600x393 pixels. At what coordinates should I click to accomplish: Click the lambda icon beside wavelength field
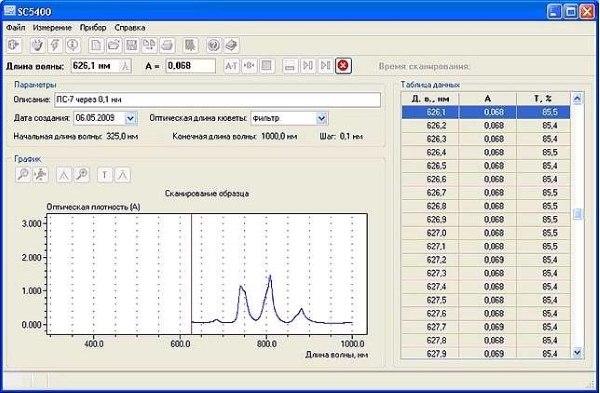pos(125,66)
